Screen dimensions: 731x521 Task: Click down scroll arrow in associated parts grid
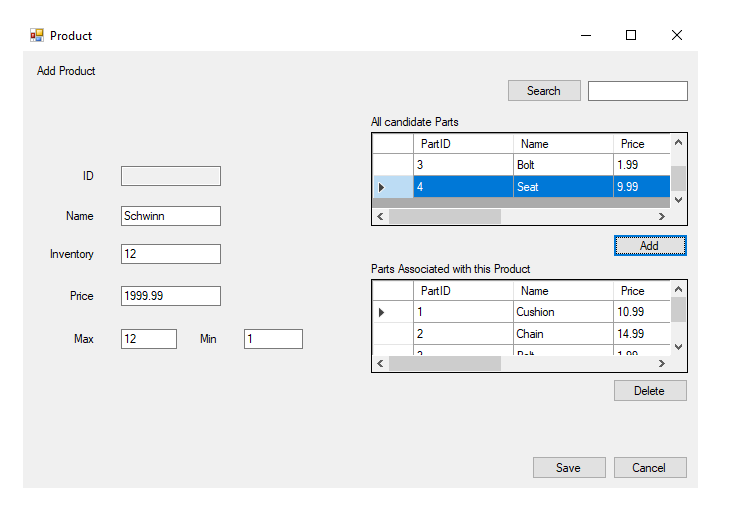click(x=678, y=347)
